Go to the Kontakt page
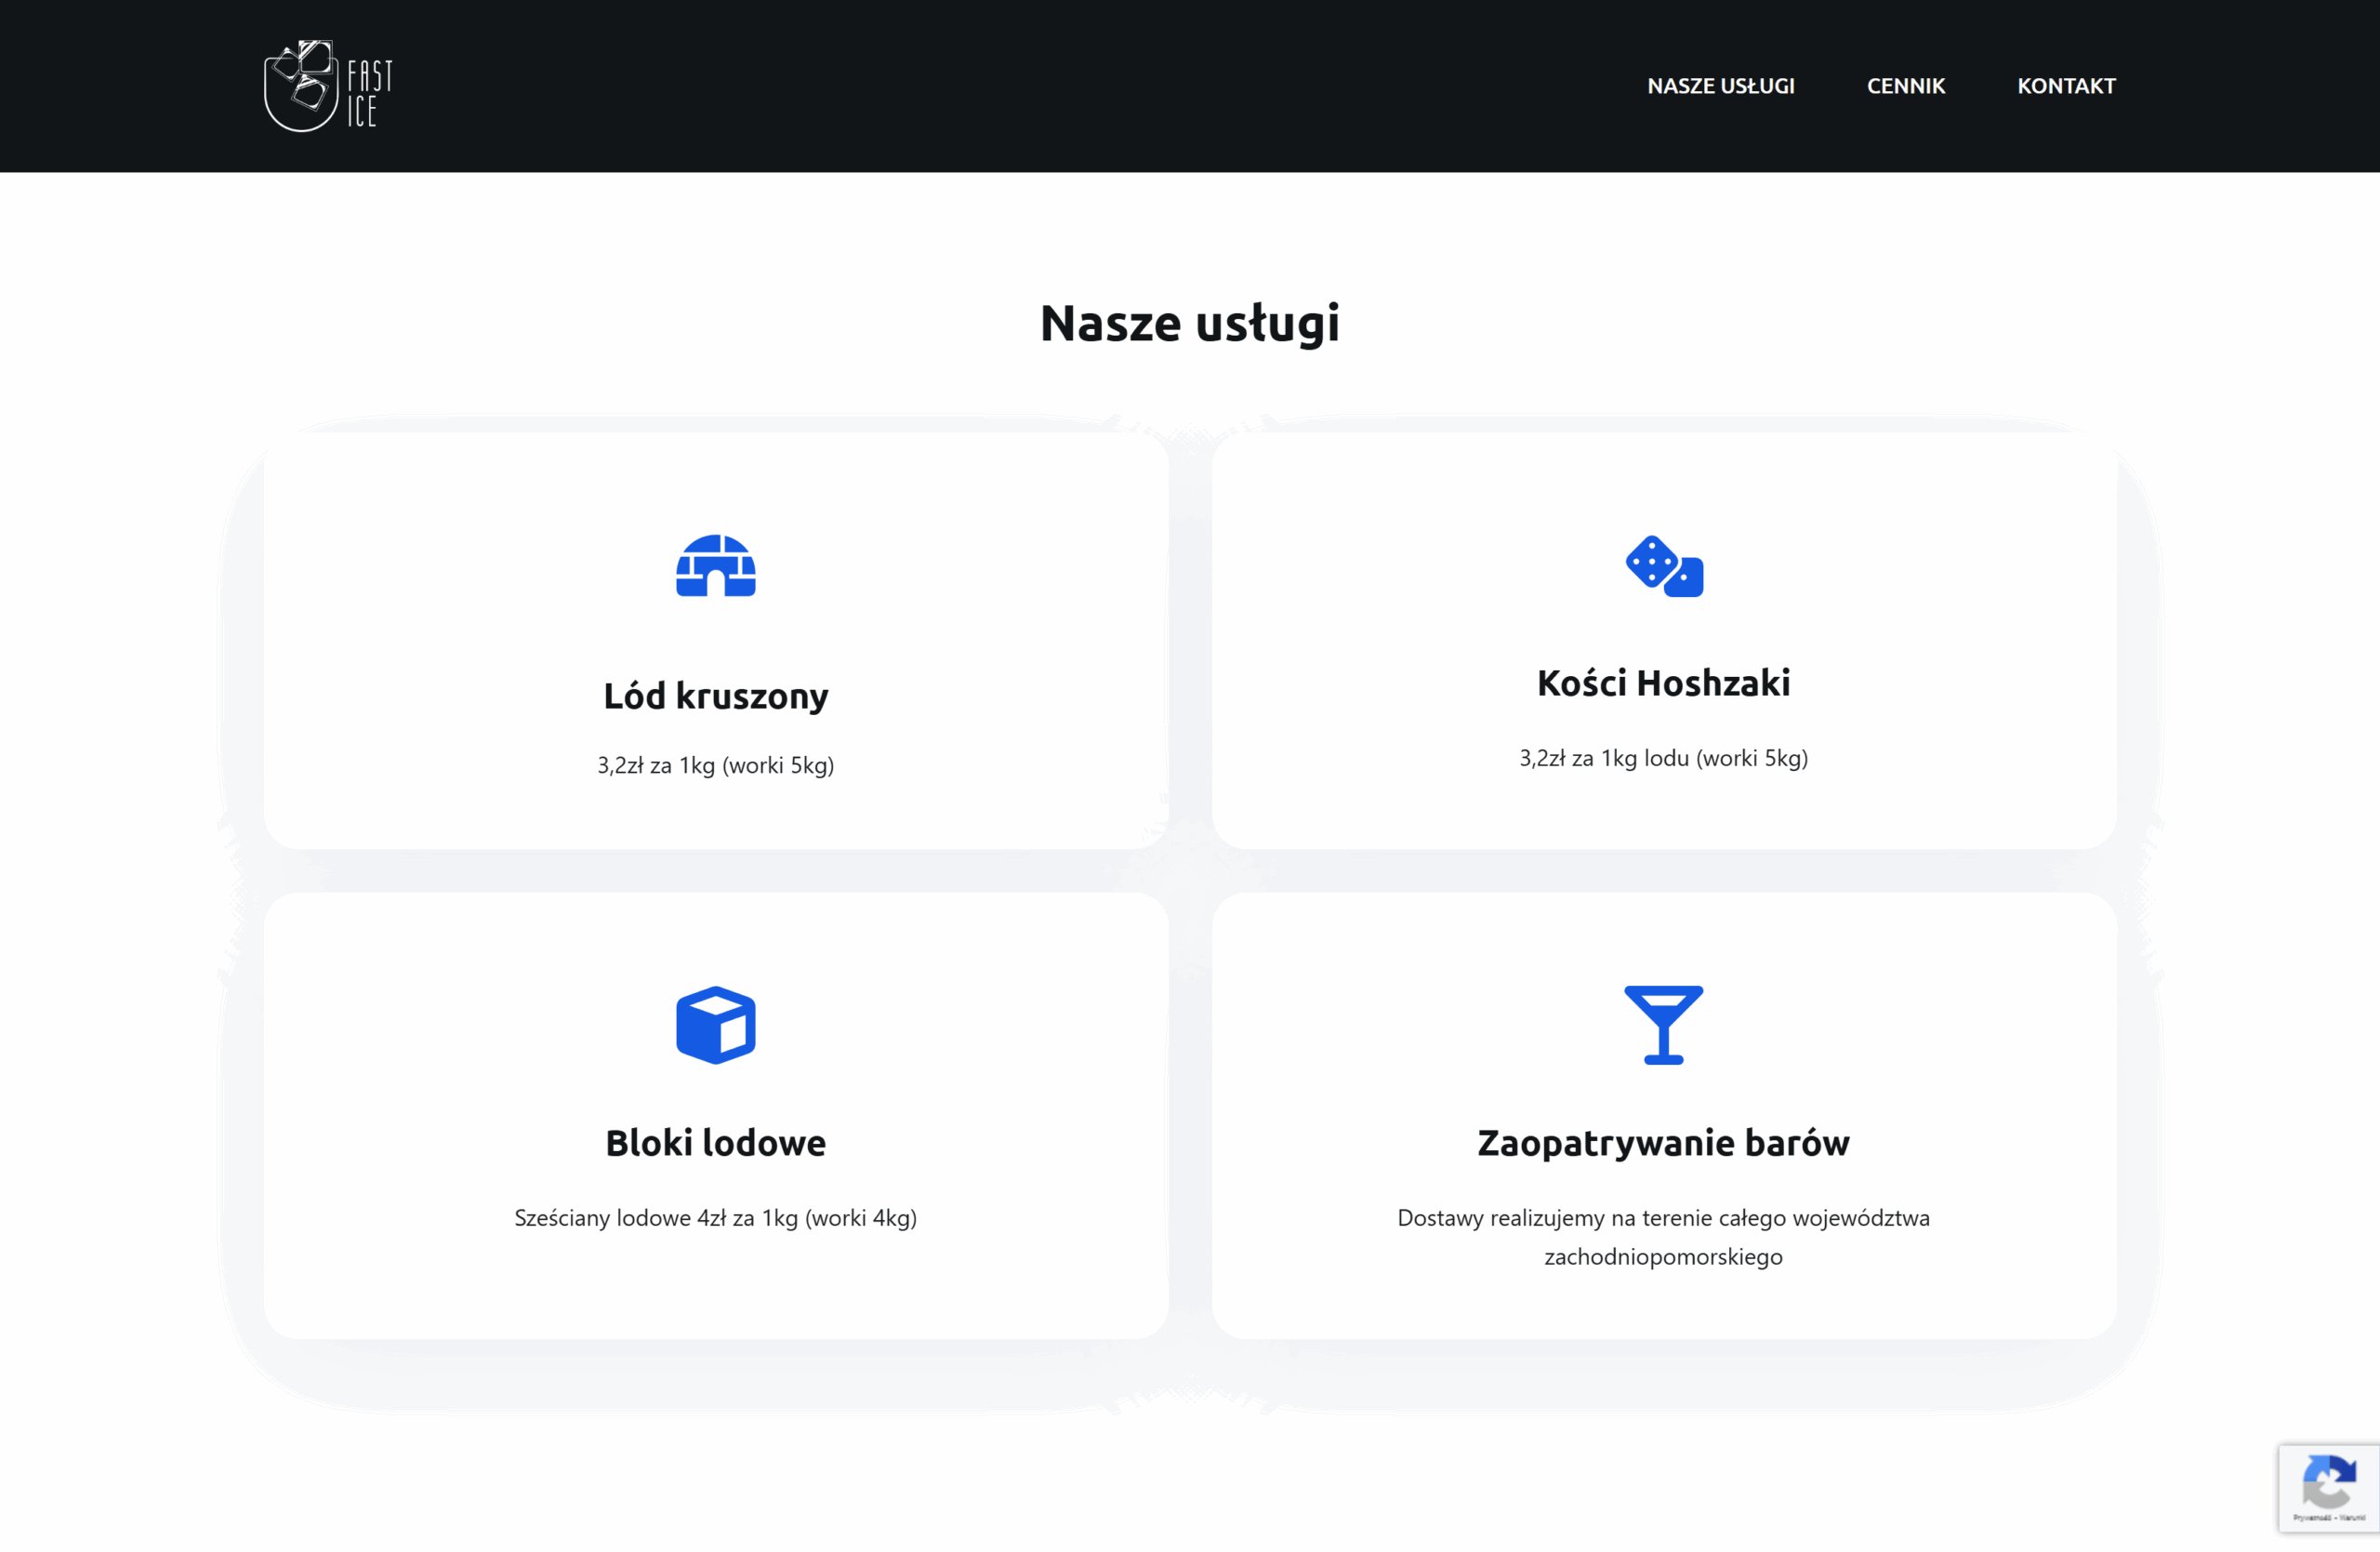The image size is (2380, 1552). pyautogui.click(x=2065, y=86)
